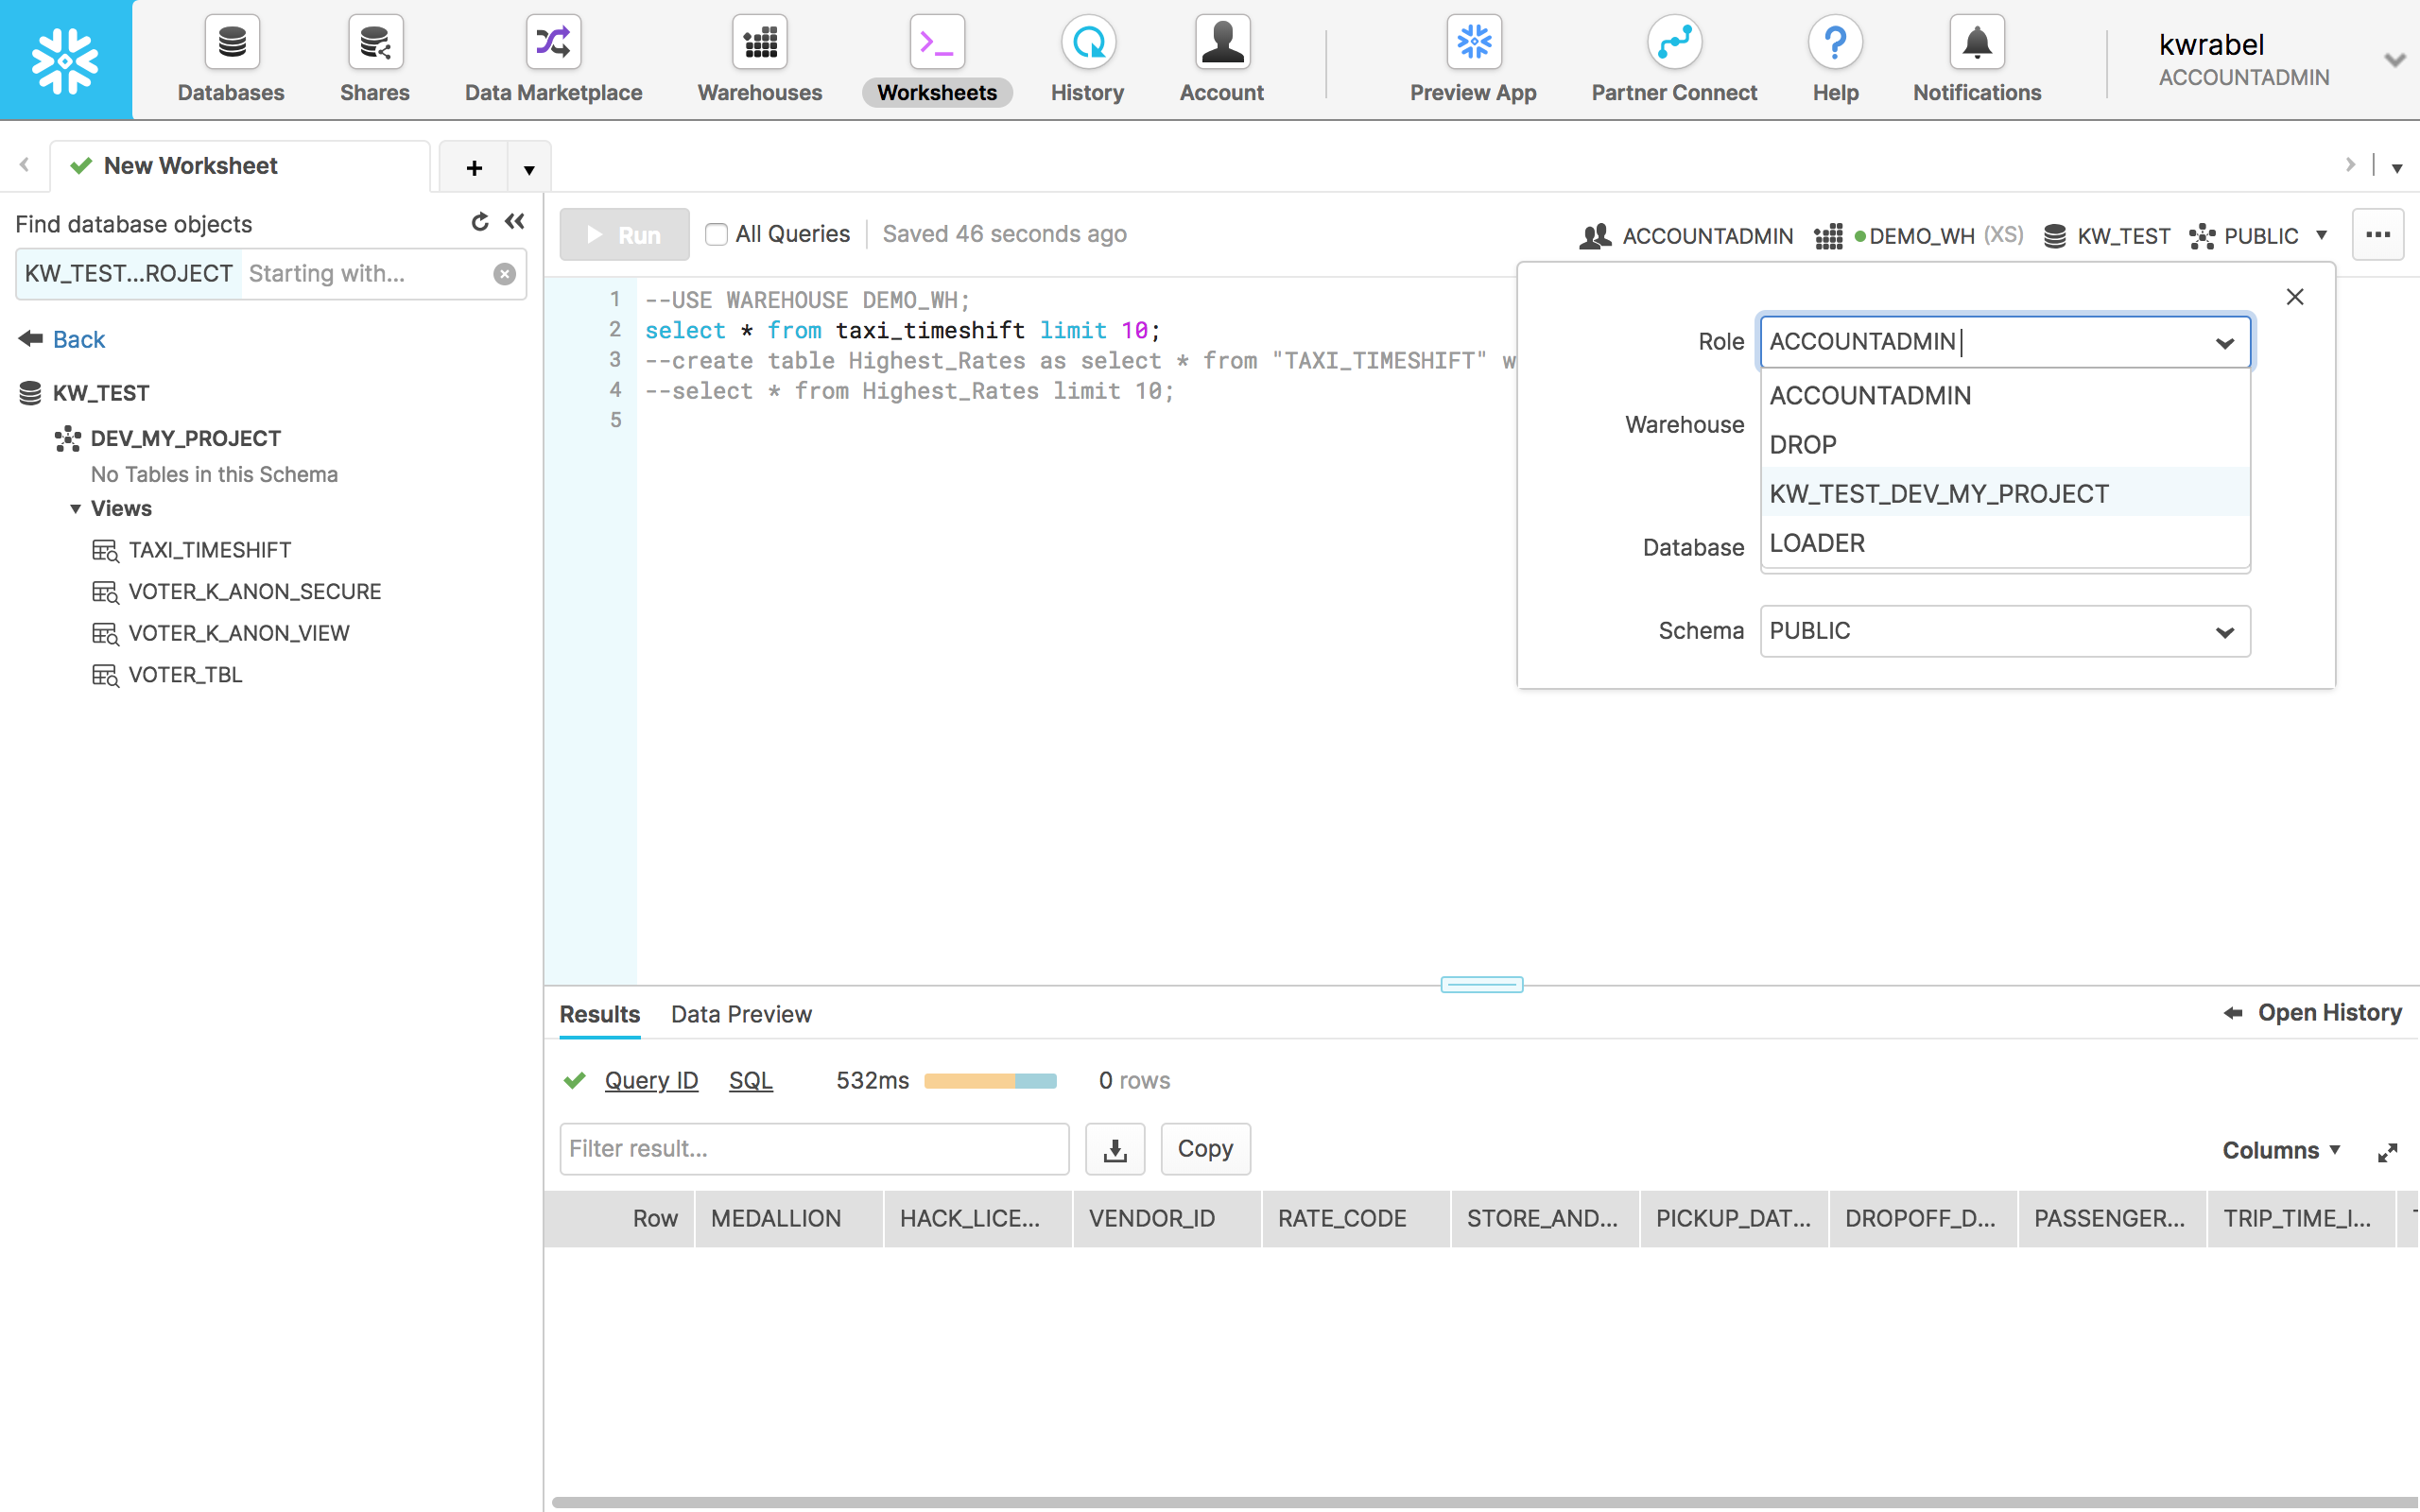Copy the query results
The image size is (2420, 1512).
[1205, 1149]
